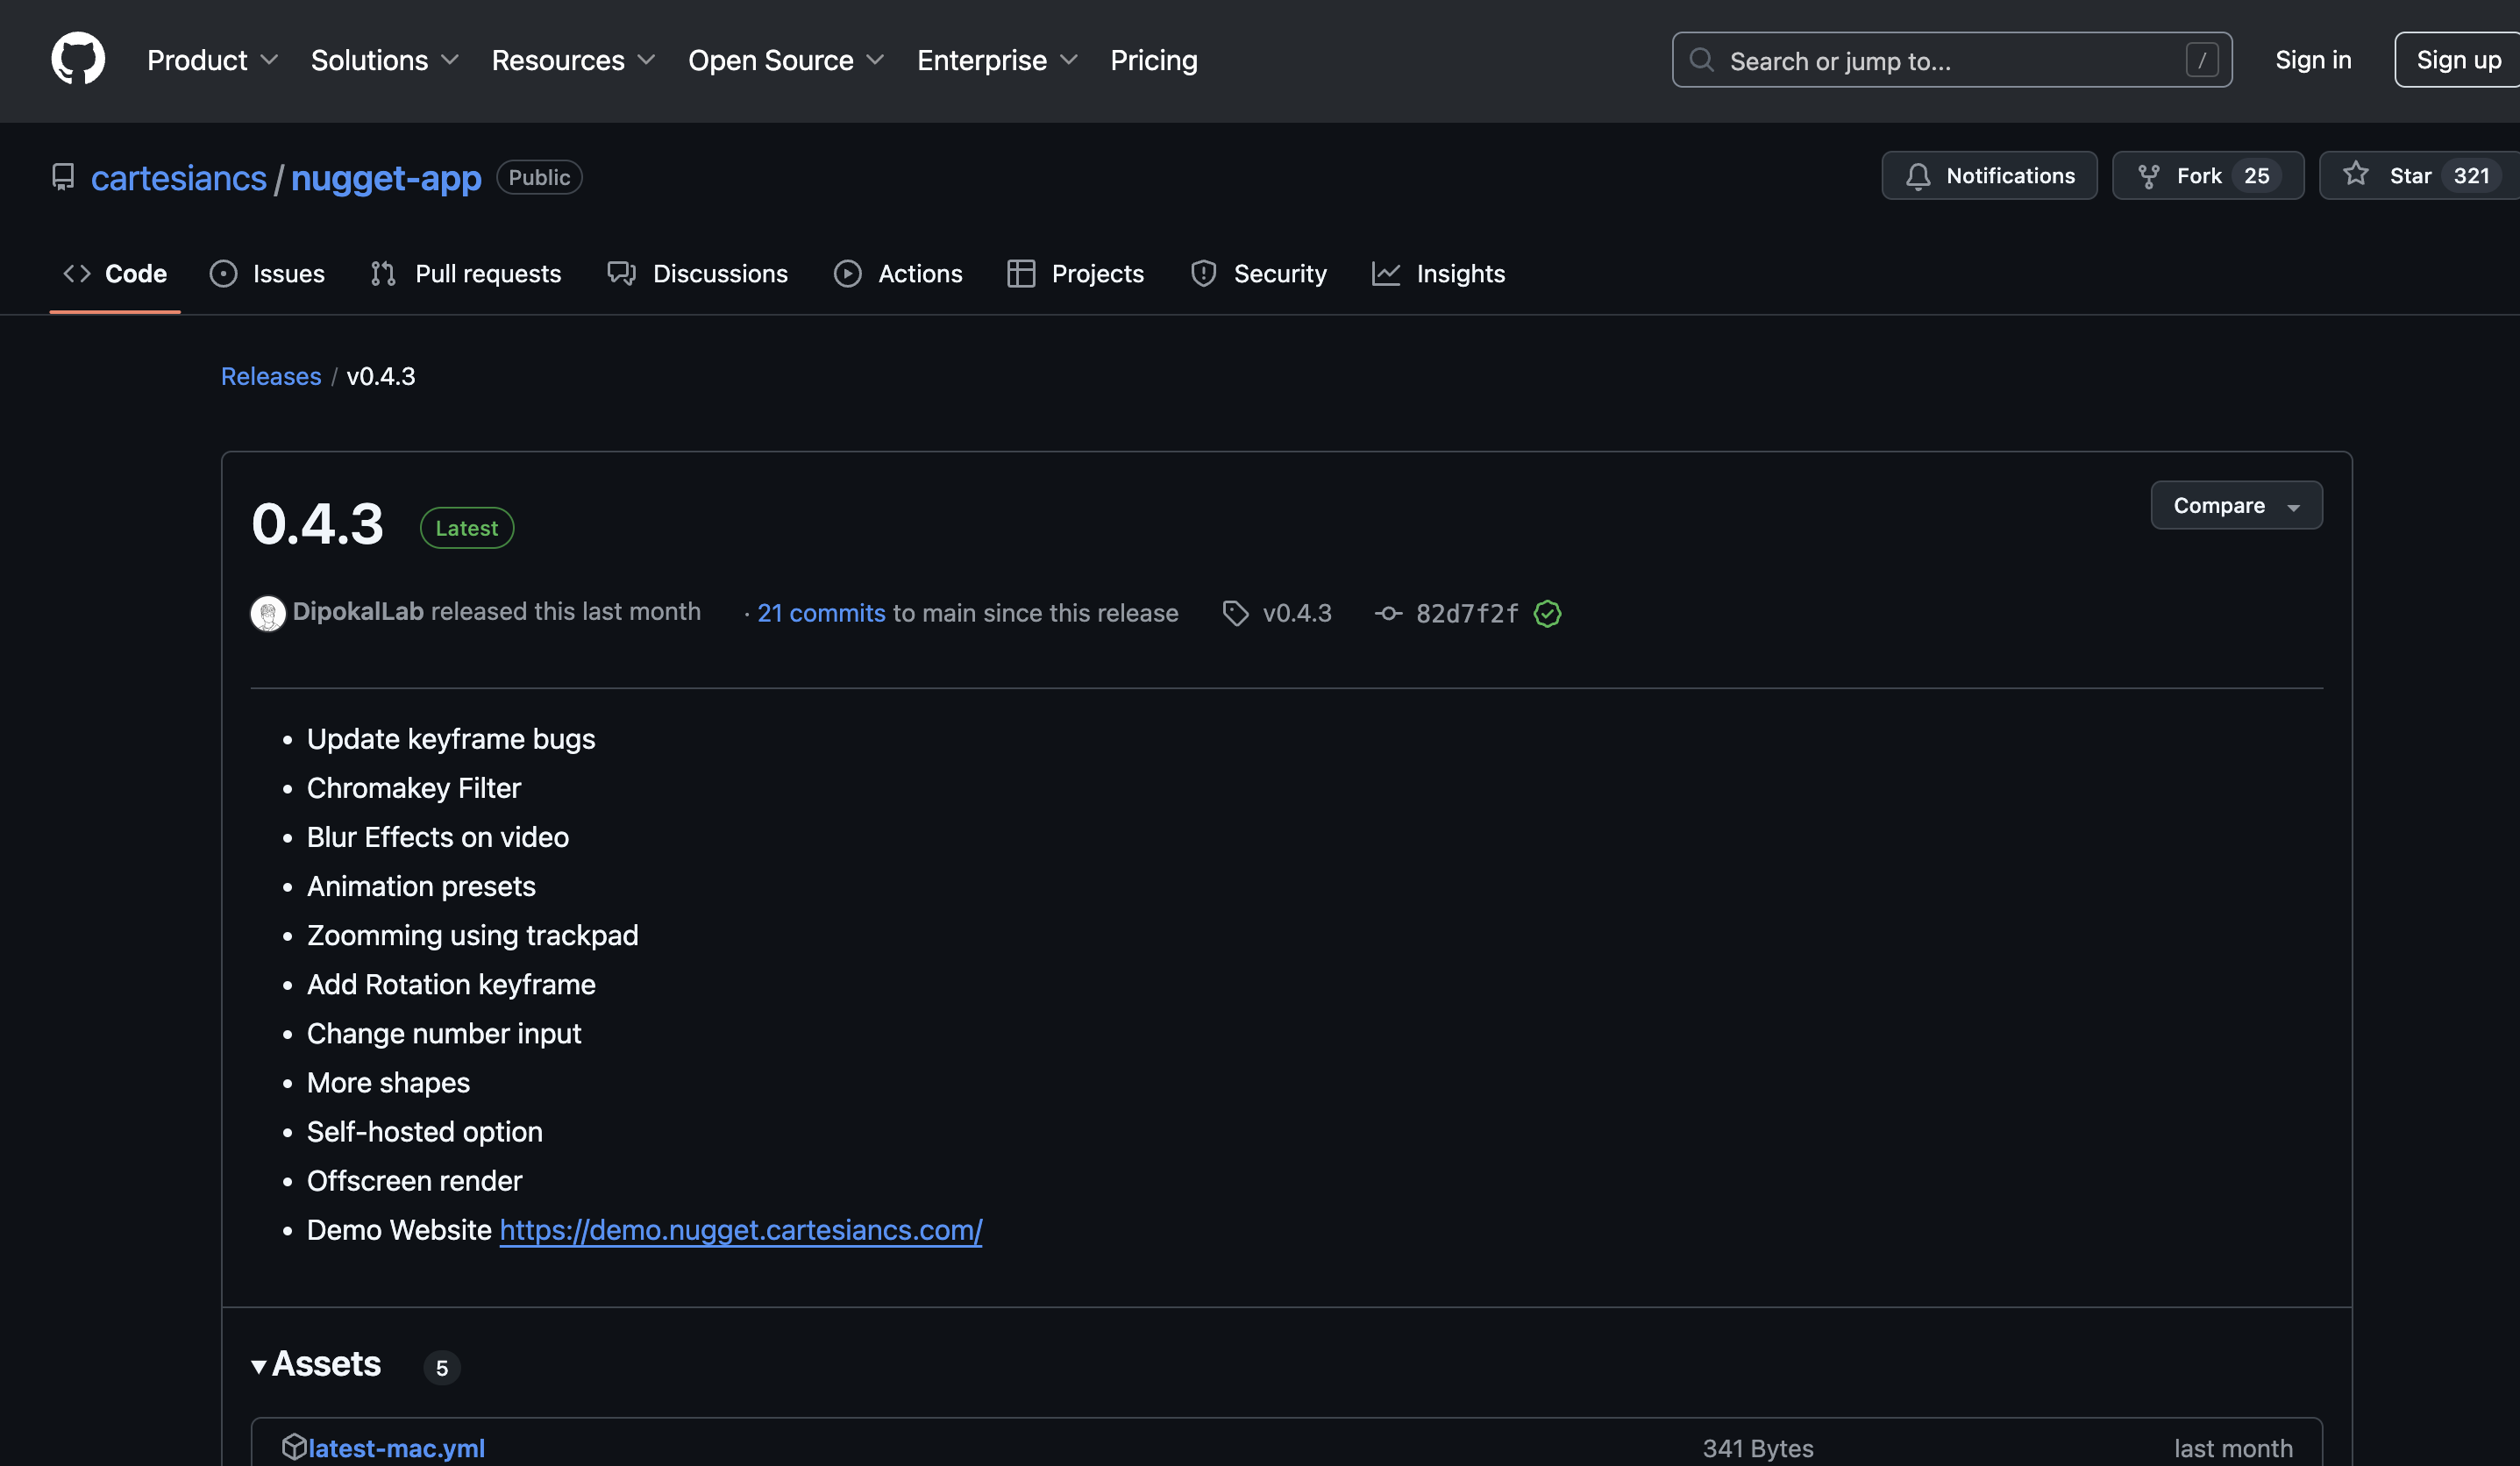Switch to the Insights tab
Image resolution: width=2520 pixels, height=1466 pixels.
click(1438, 273)
